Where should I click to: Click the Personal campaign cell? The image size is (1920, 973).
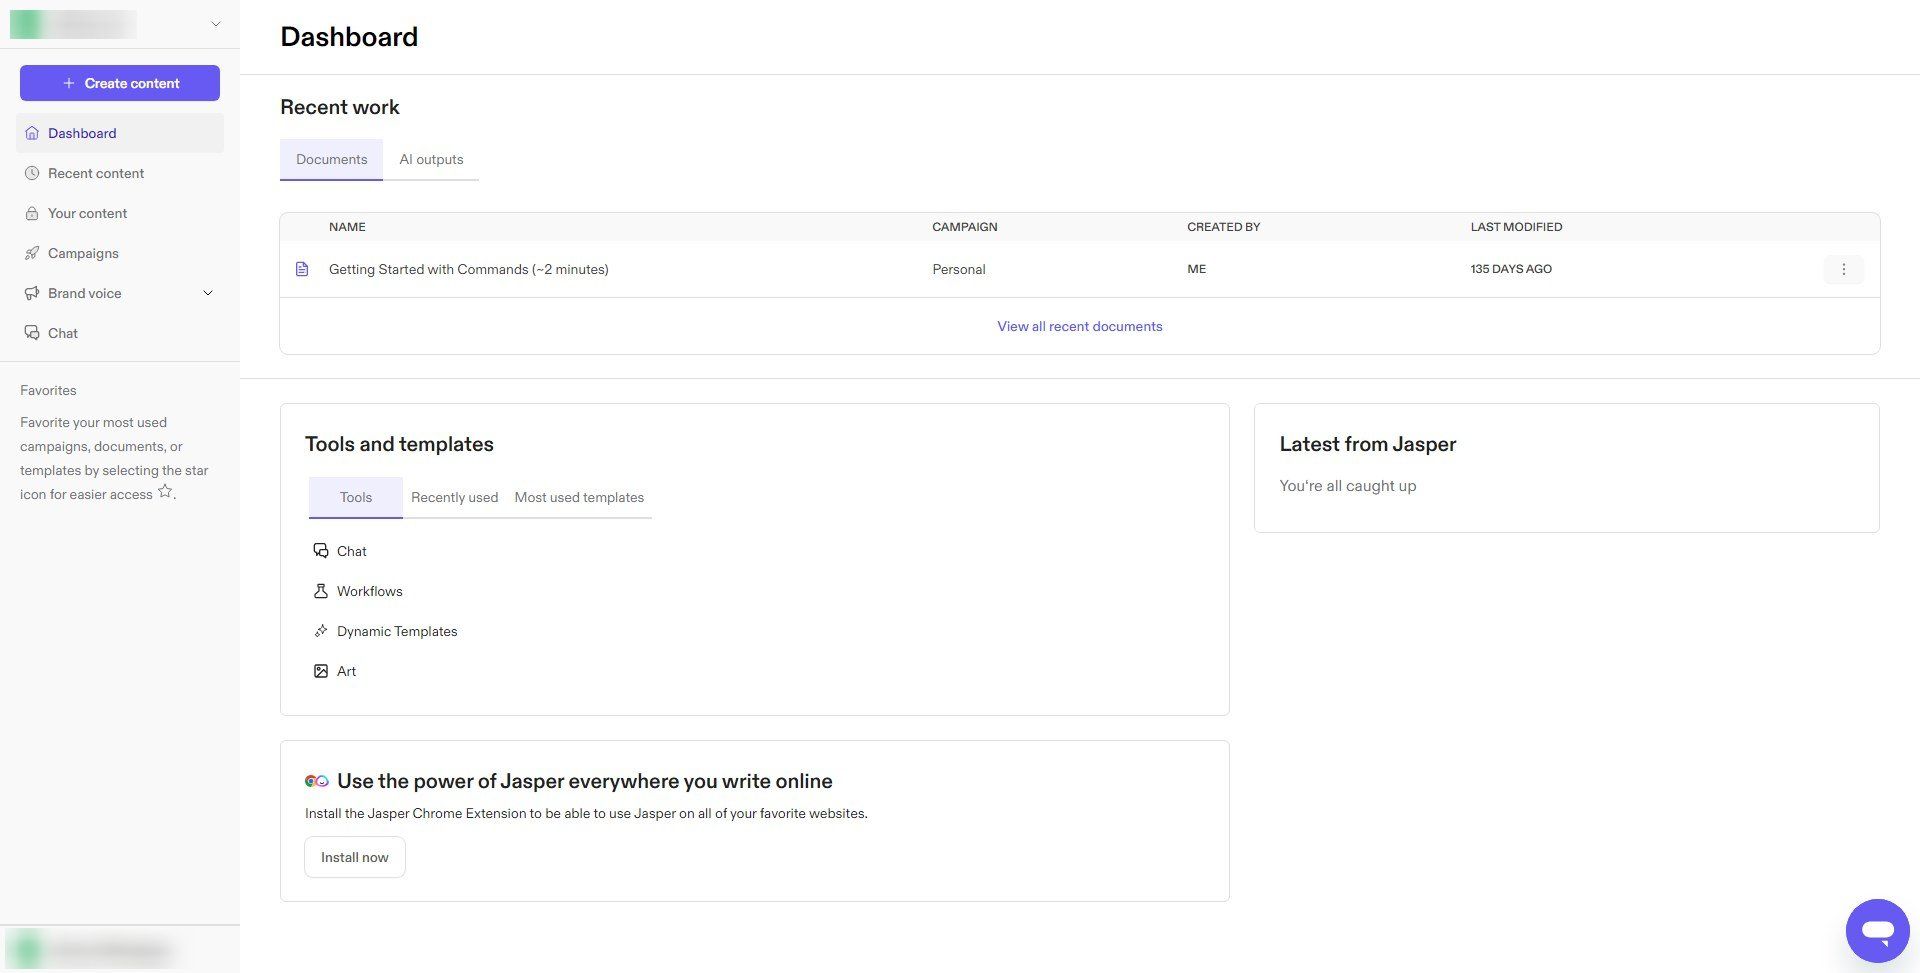click(x=959, y=269)
